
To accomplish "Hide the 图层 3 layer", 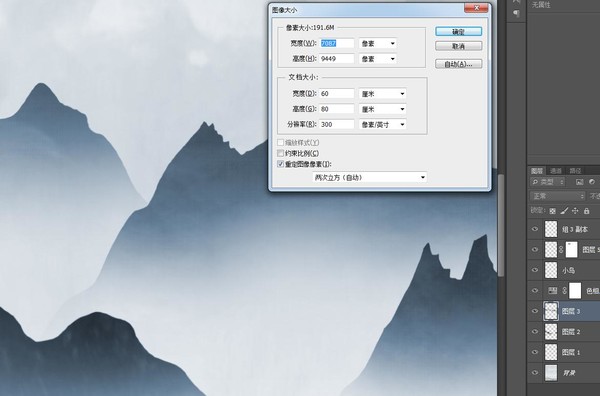I will click(x=535, y=311).
